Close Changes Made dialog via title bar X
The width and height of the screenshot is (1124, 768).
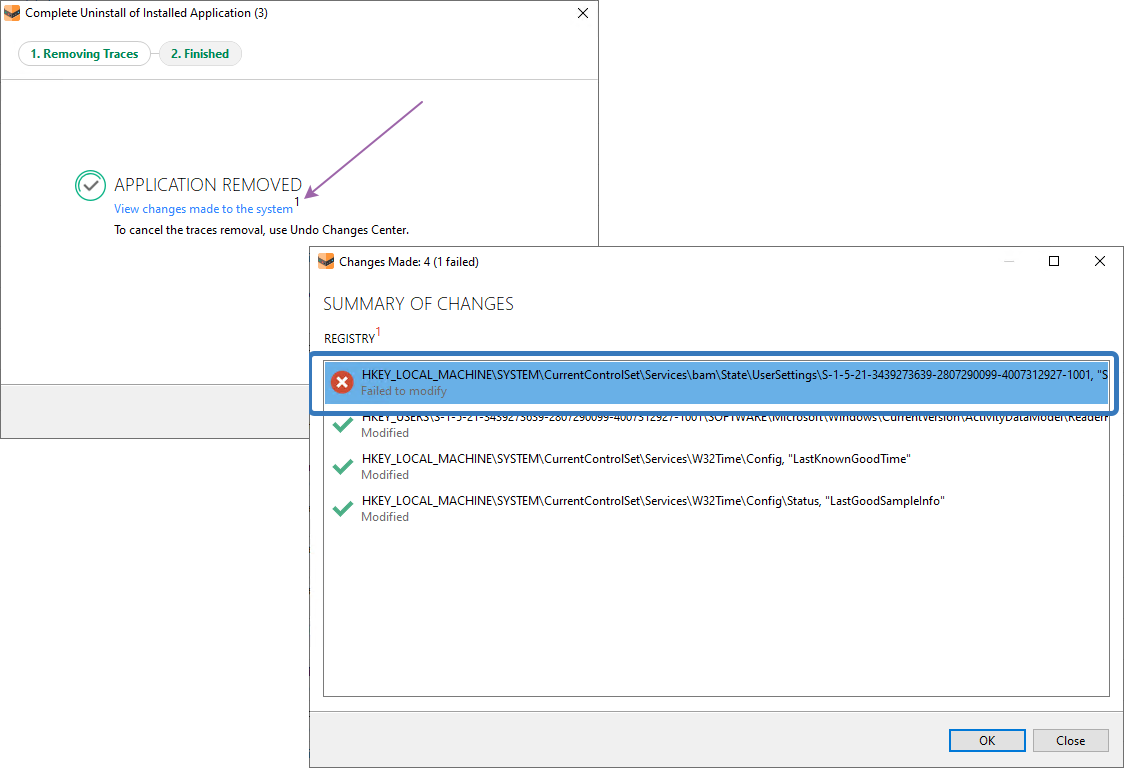(x=1099, y=261)
